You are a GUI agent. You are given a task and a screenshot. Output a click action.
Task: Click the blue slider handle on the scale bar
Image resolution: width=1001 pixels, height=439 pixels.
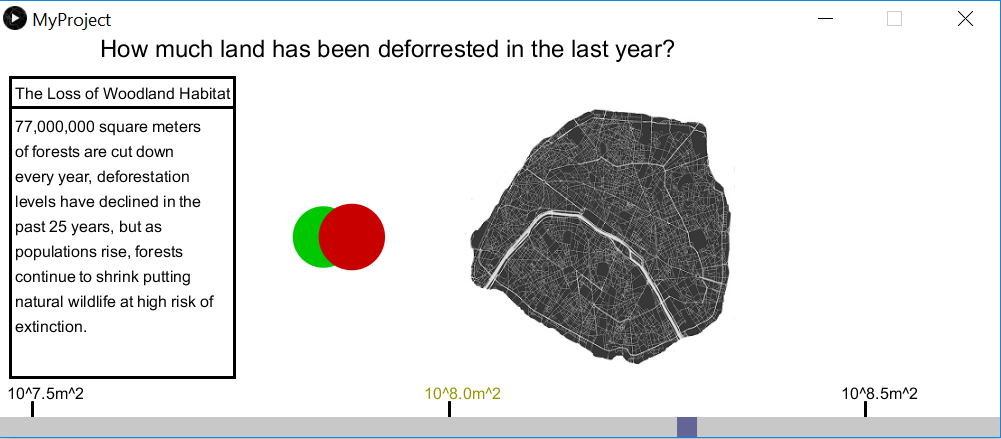pyautogui.click(x=687, y=427)
